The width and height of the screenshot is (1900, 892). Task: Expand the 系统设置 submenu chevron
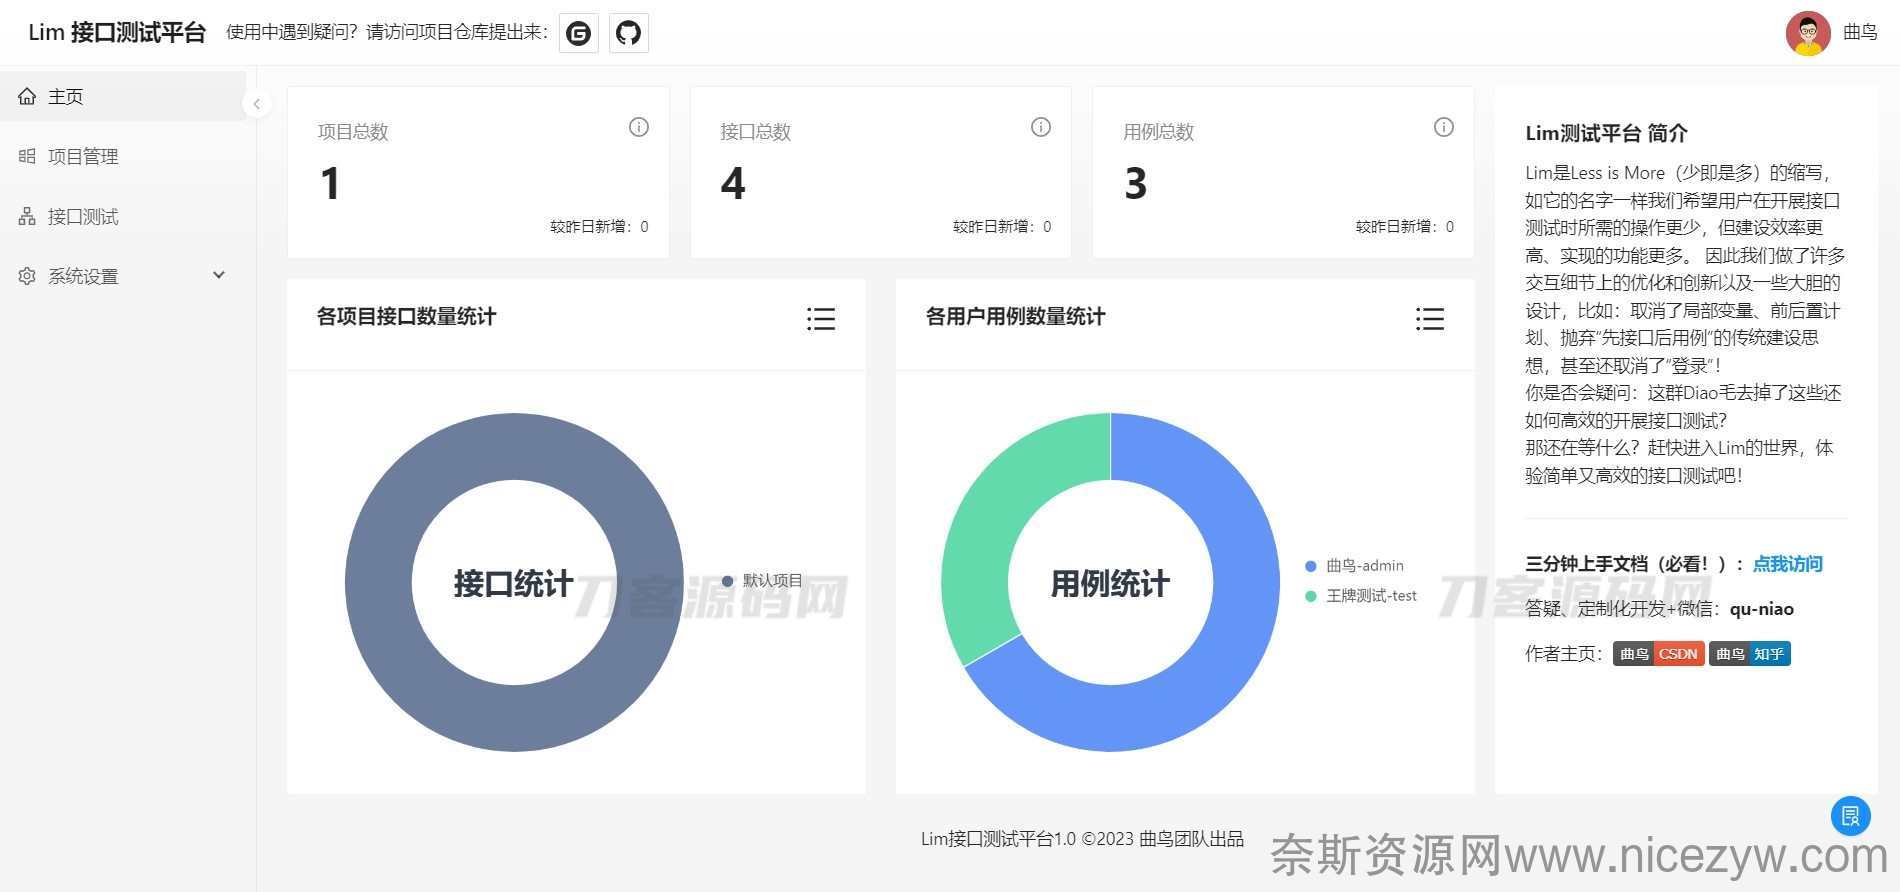pyautogui.click(x=219, y=275)
